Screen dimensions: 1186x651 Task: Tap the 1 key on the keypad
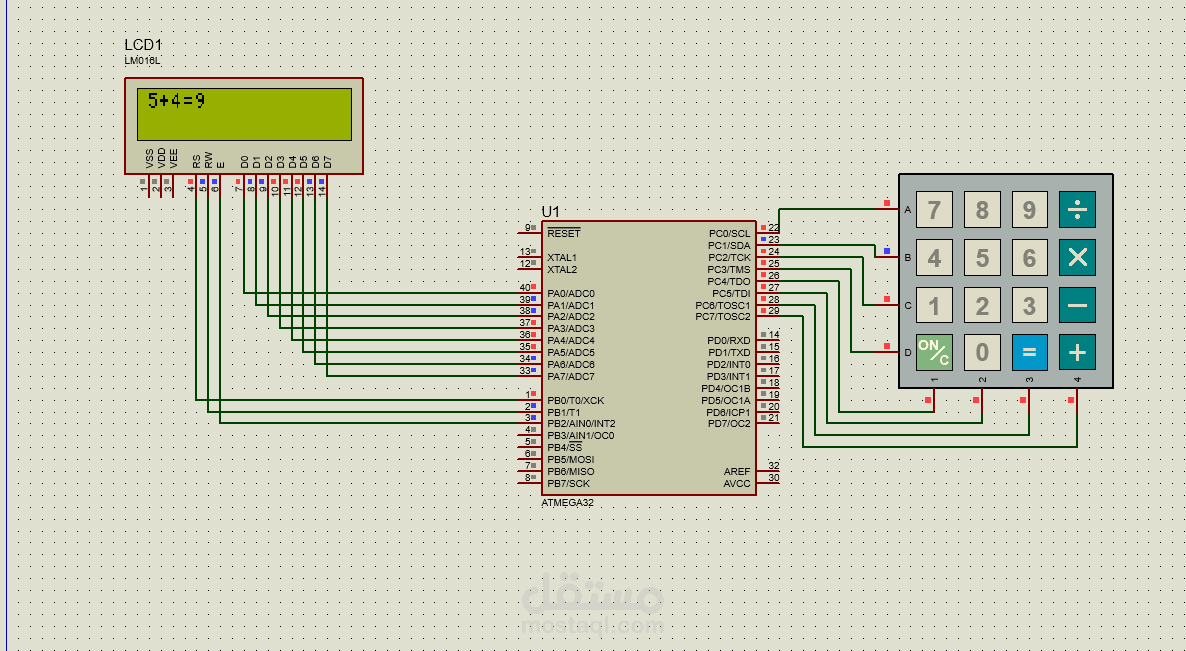click(934, 305)
